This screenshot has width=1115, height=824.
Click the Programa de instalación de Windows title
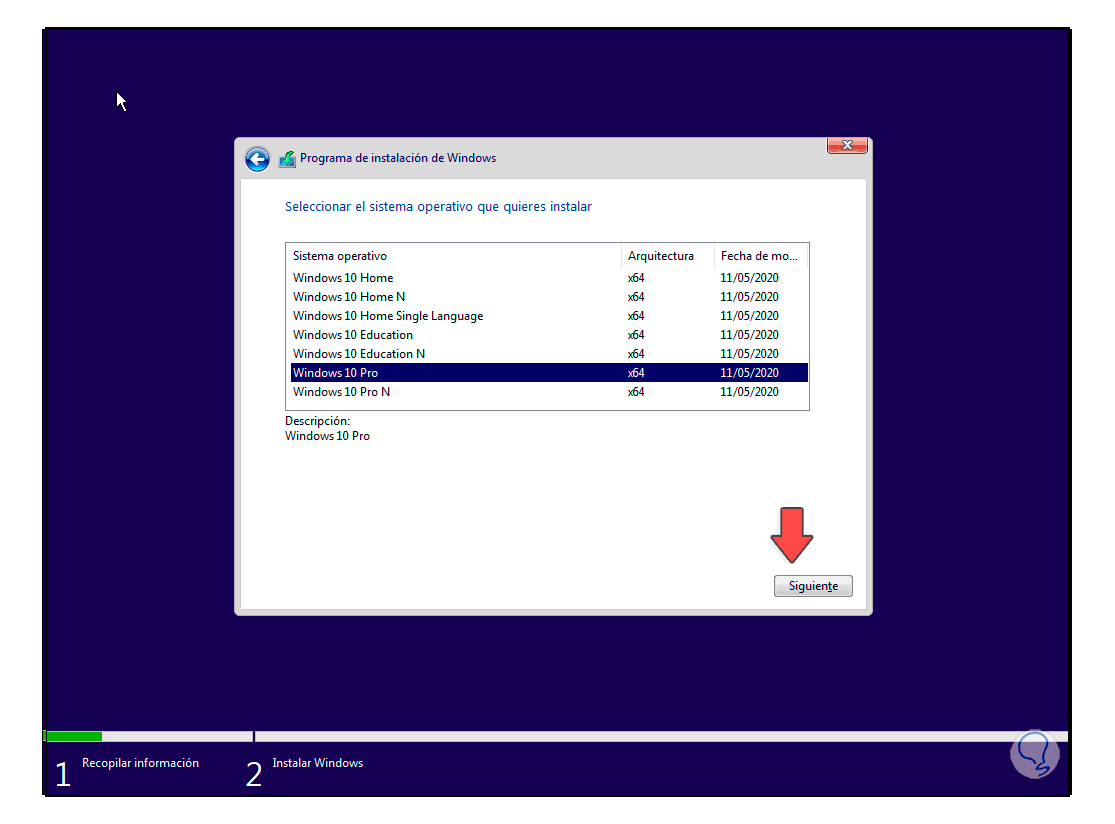pyautogui.click(x=398, y=158)
